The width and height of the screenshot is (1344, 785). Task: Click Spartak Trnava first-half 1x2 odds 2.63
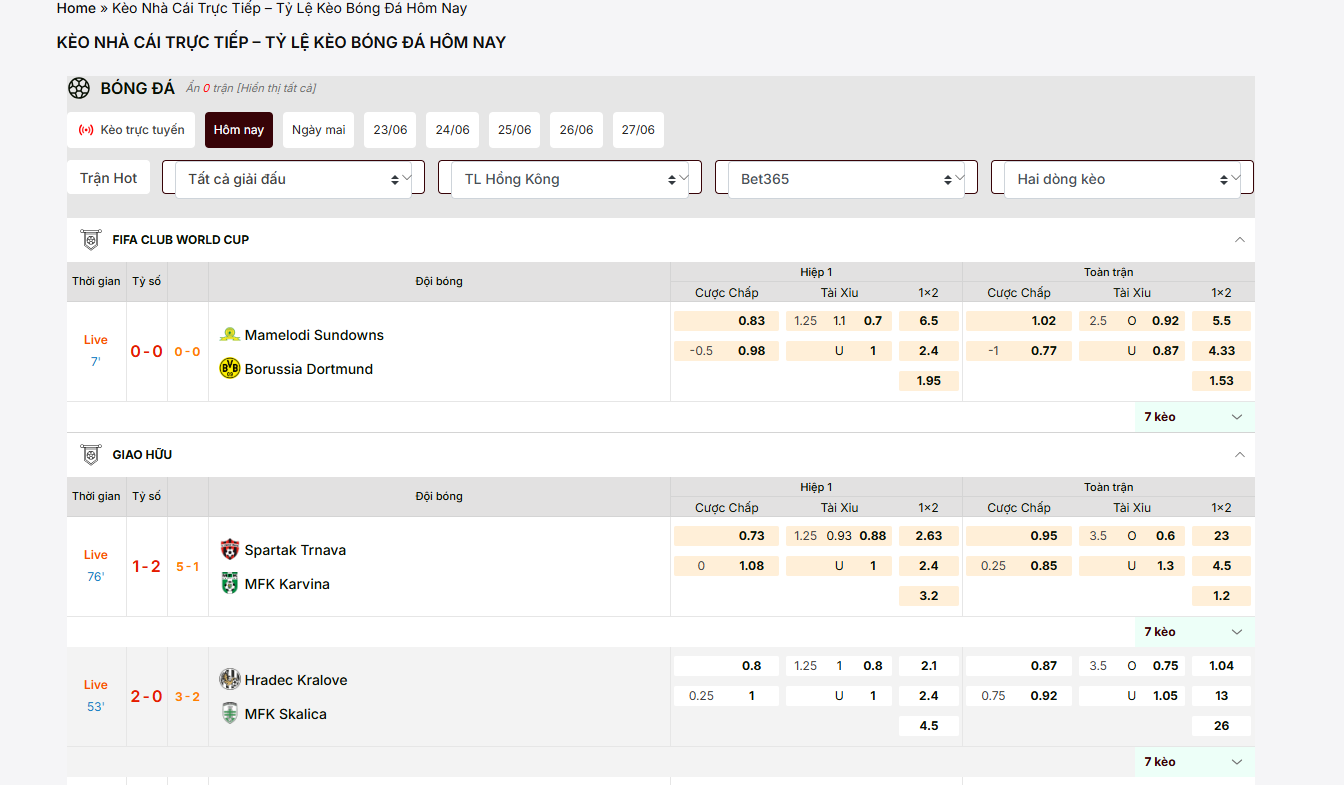(929, 536)
